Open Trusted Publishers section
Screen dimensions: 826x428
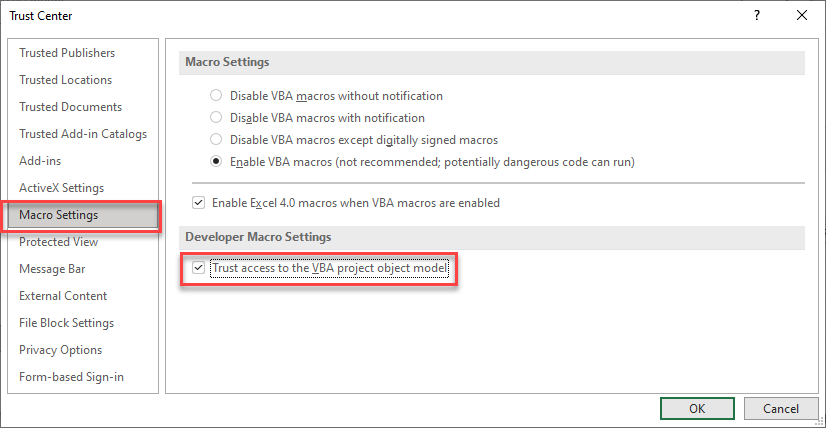pos(67,53)
